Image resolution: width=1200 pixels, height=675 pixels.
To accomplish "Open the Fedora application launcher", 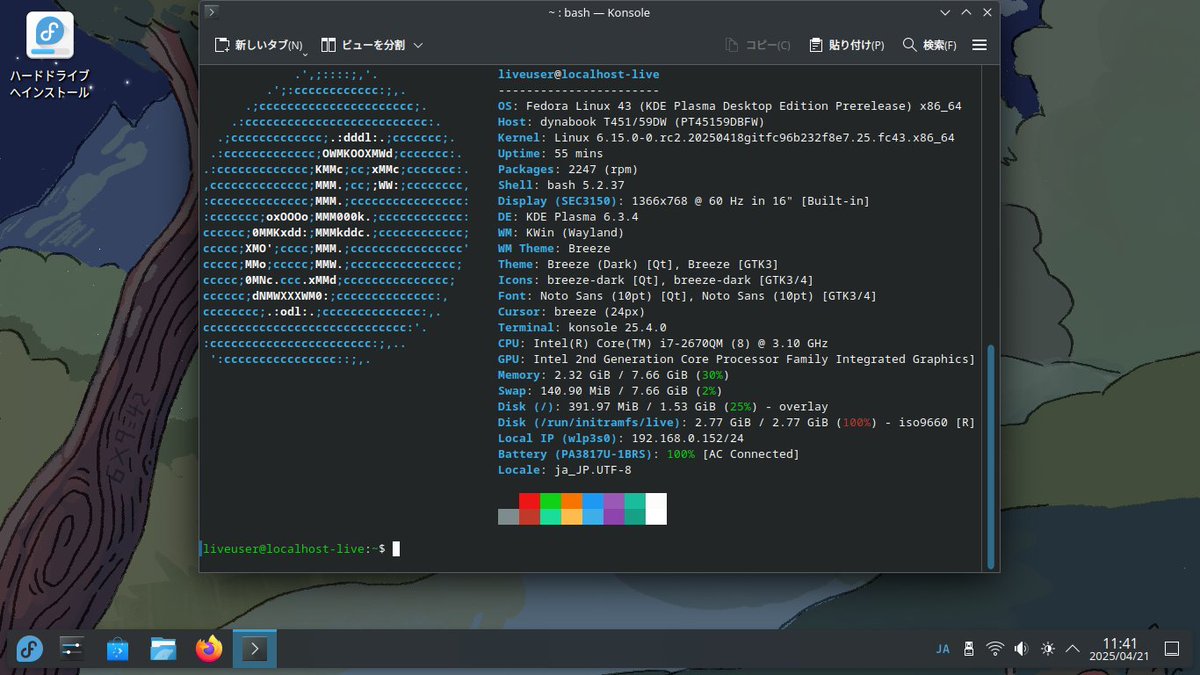I will (x=30, y=649).
